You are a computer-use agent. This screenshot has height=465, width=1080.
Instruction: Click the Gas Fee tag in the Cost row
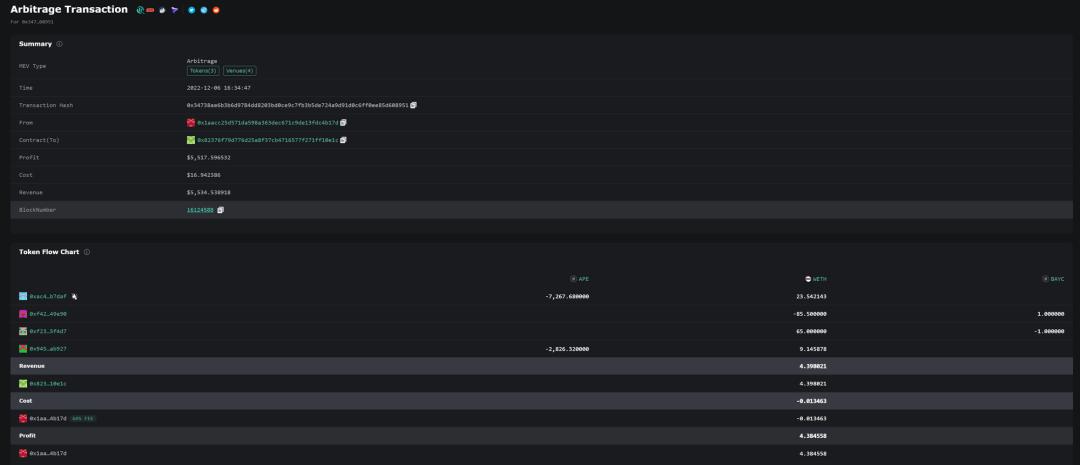83,418
